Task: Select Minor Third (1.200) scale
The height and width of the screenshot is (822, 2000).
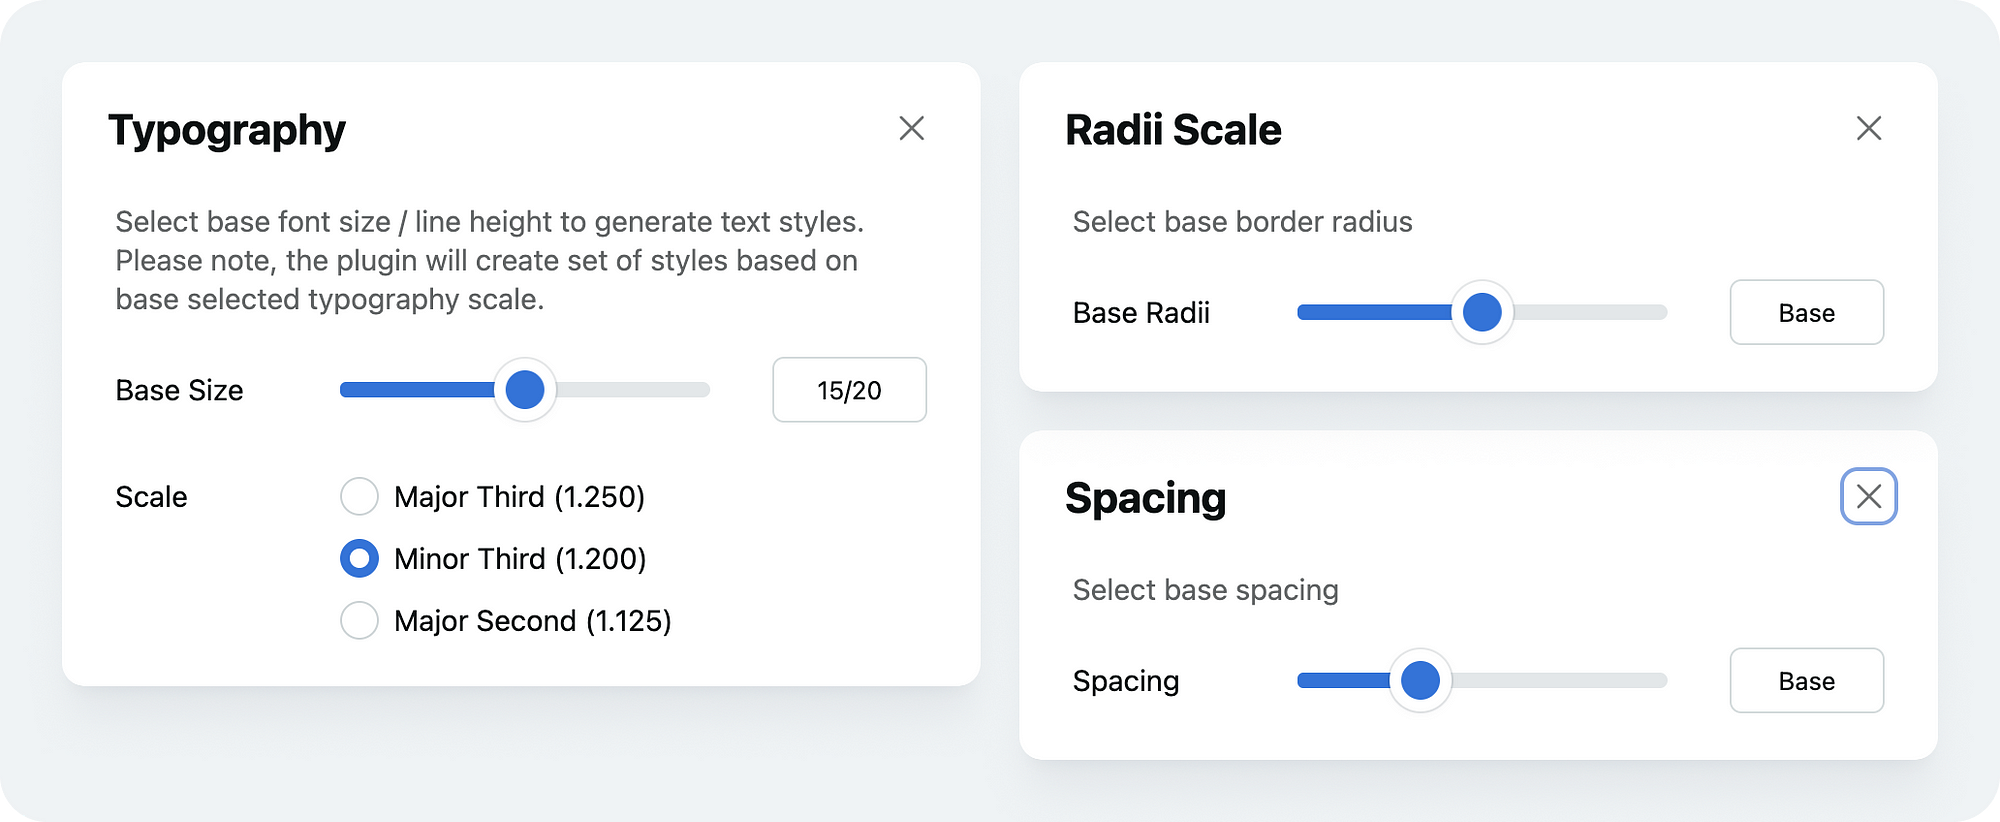Action: tap(359, 558)
